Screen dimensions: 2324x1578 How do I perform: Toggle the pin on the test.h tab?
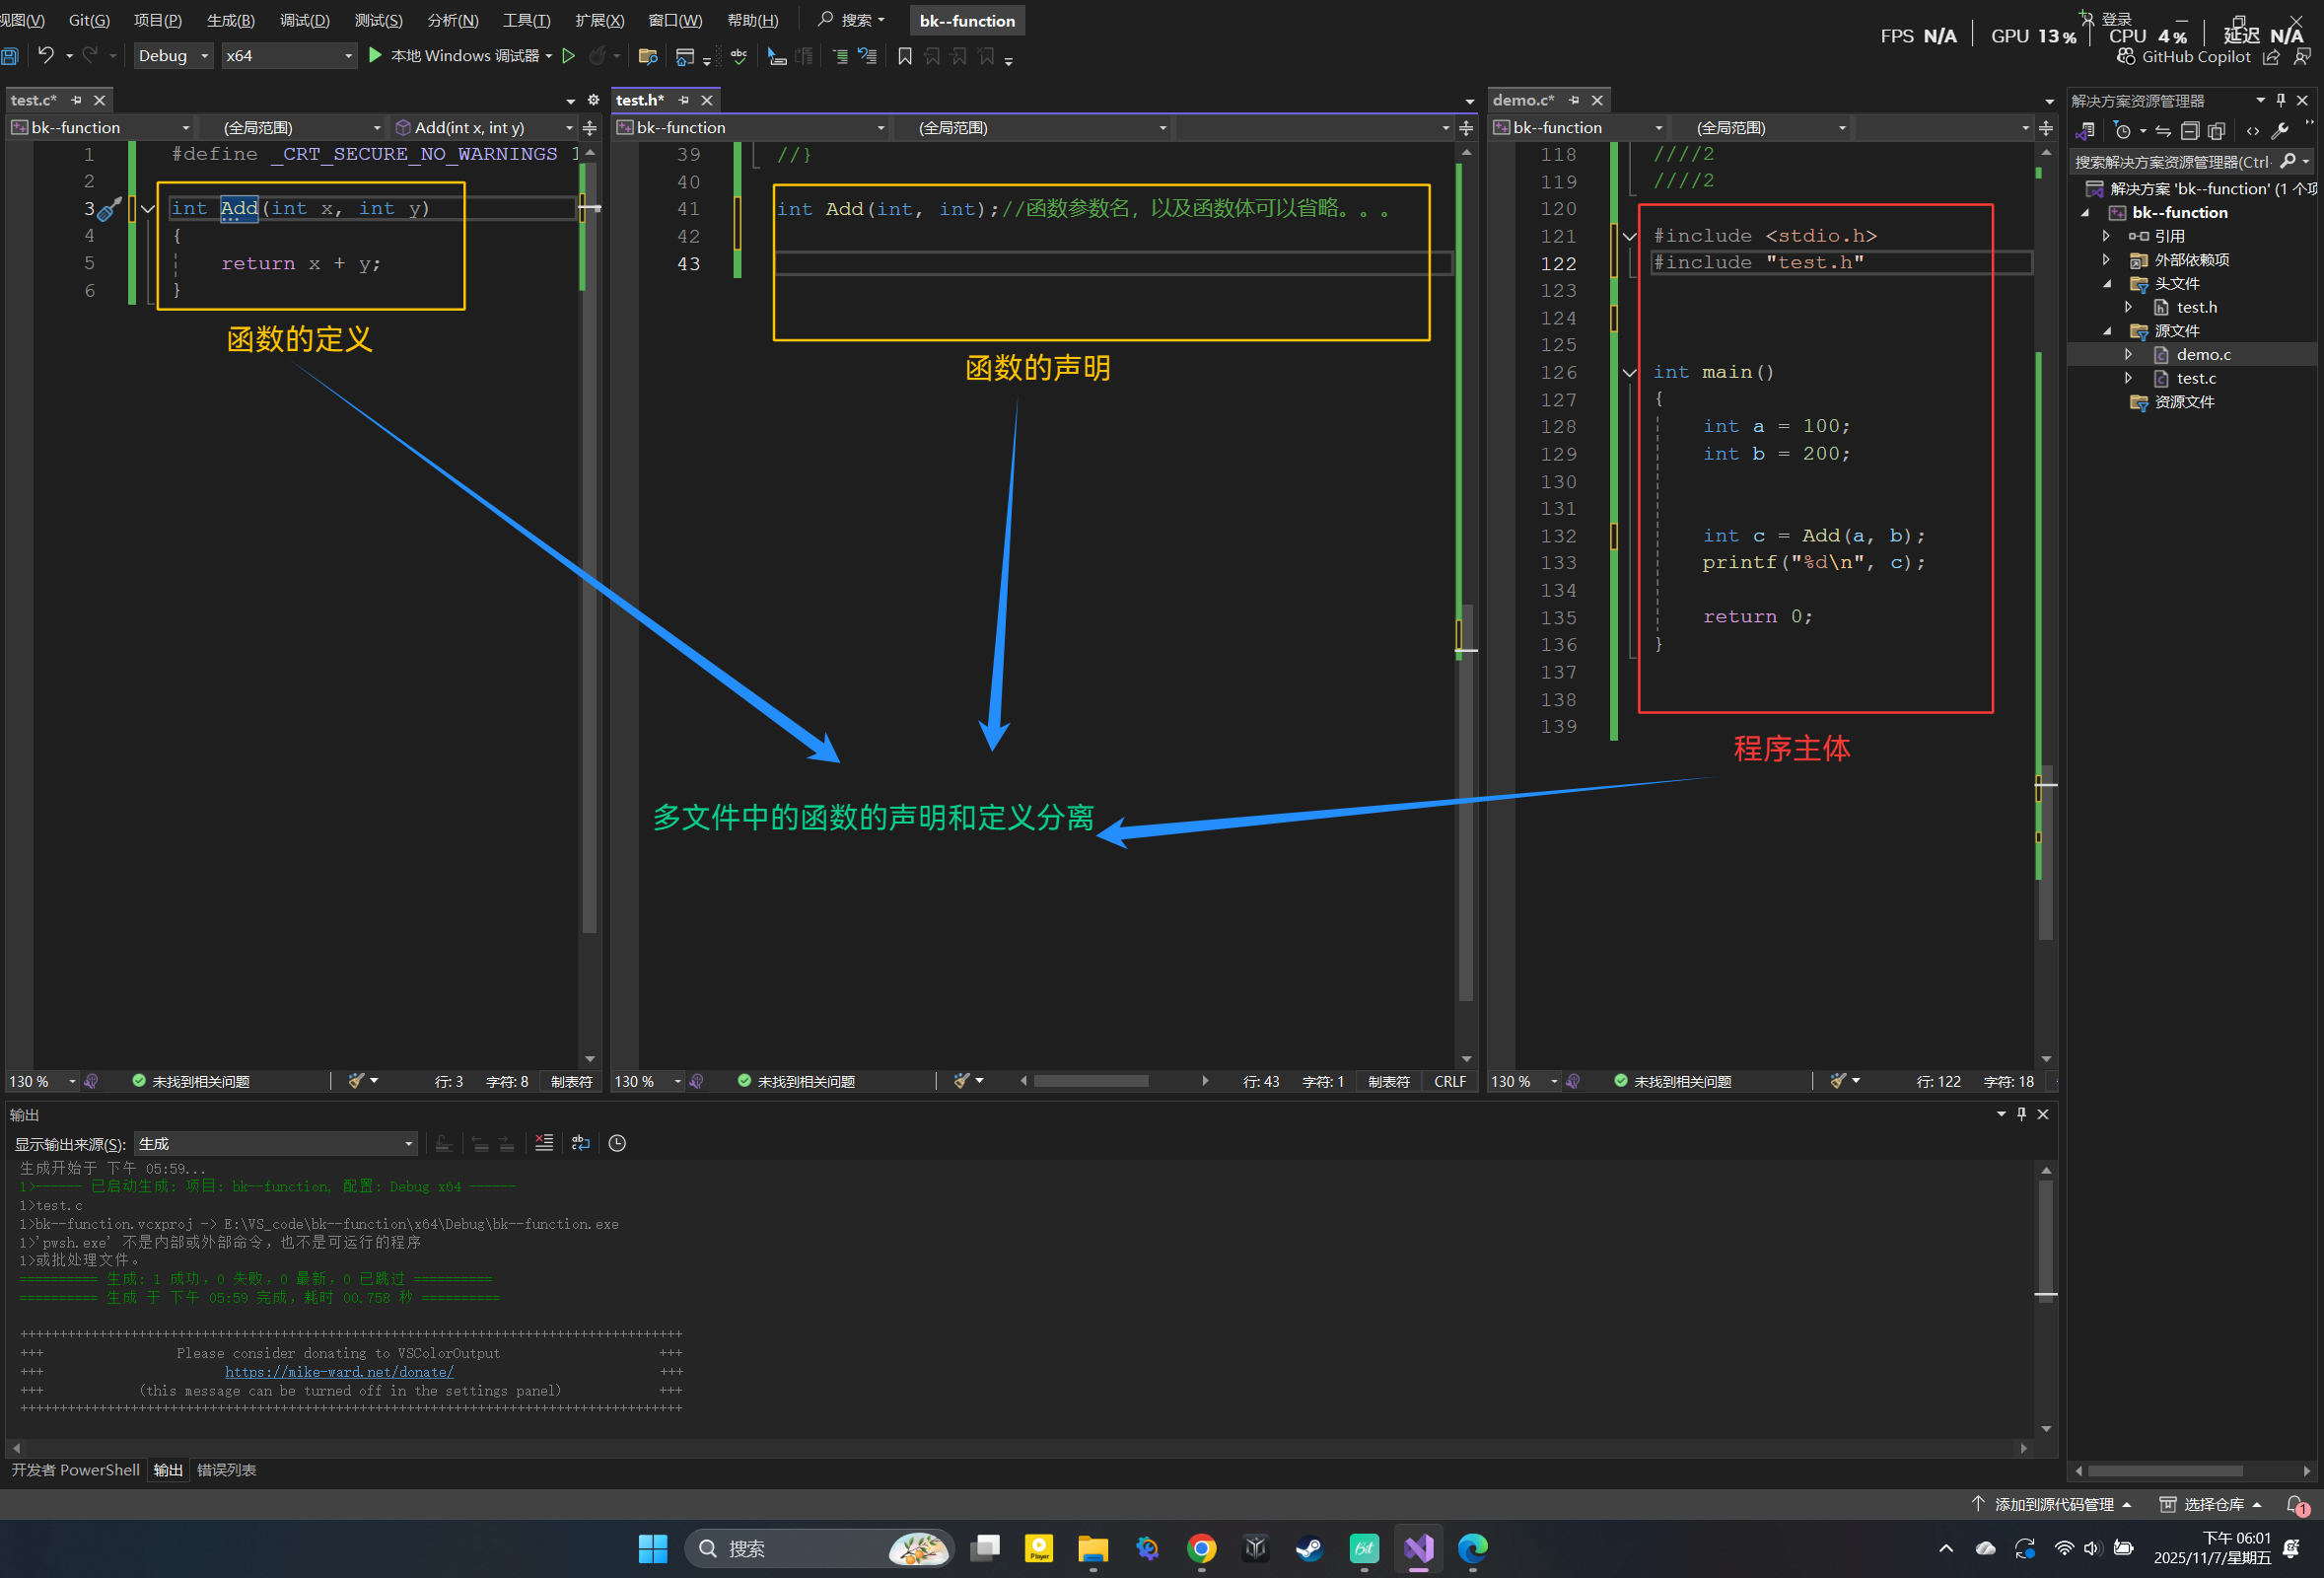coord(684,100)
